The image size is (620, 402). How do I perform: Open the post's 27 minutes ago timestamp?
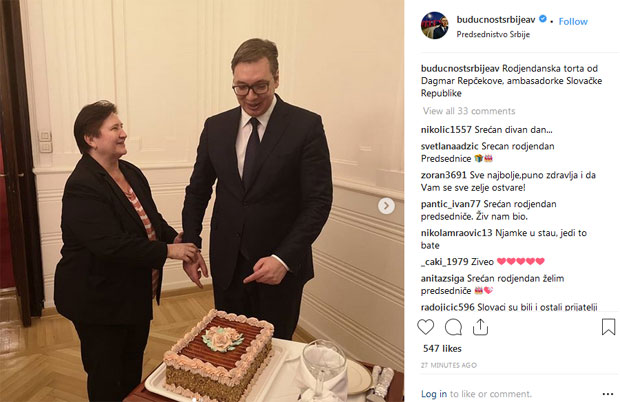click(x=449, y=365)
